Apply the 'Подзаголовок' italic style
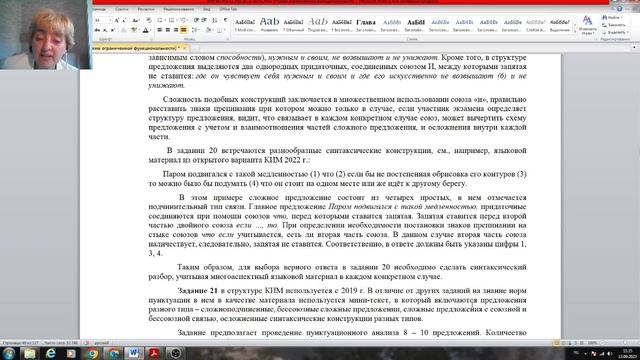This screenshot has height=360, width=640. (318, 25)
